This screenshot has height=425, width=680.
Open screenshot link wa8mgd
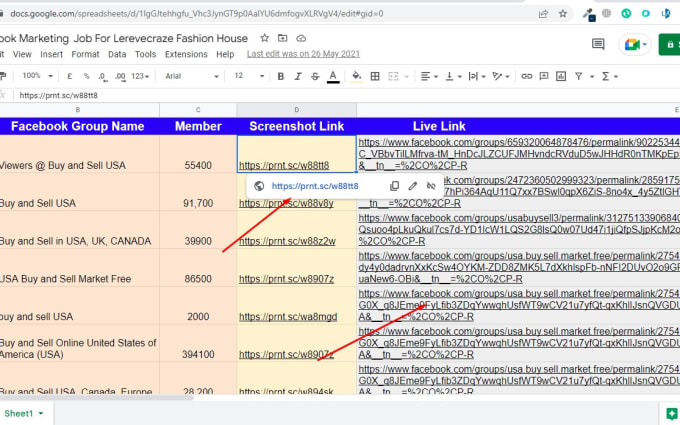[x=288, y=317]
